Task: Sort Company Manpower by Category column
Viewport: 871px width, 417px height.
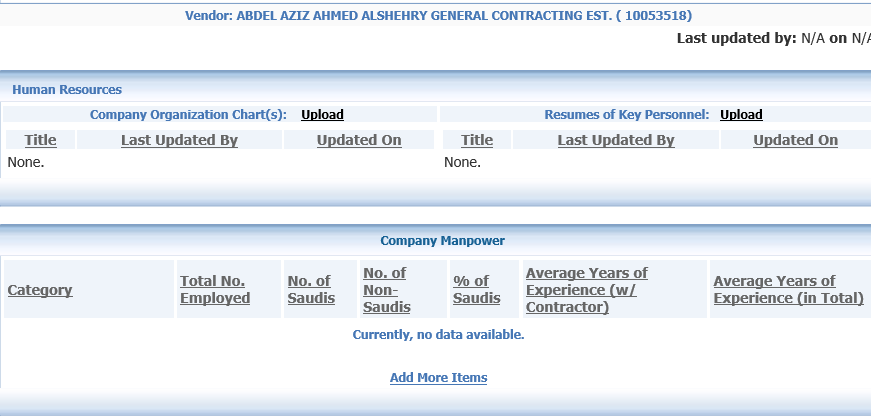Action: pyautogui.click(x=40, y=290)
